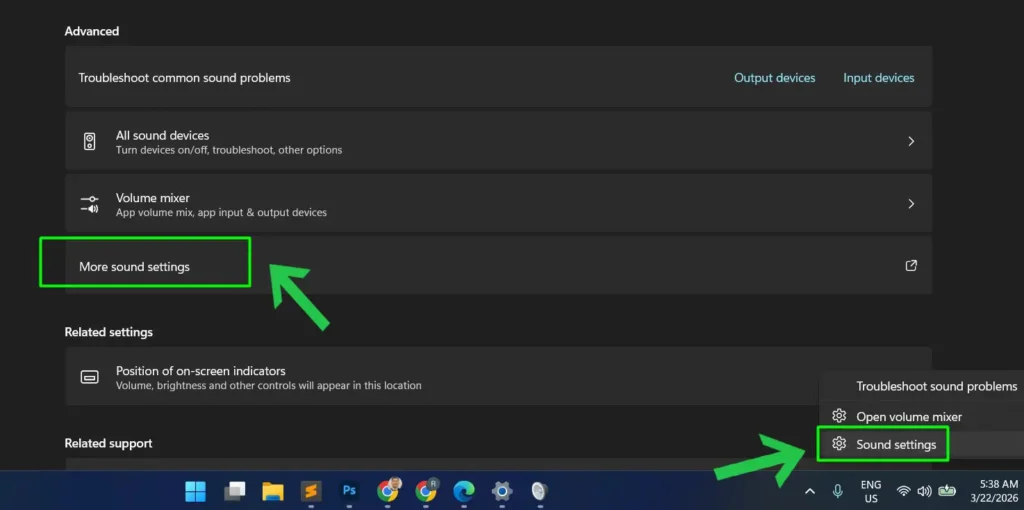Choose Open volume mixer from the context menu
The width and height of the screenshot is (1024, 510).
point(909,417)
